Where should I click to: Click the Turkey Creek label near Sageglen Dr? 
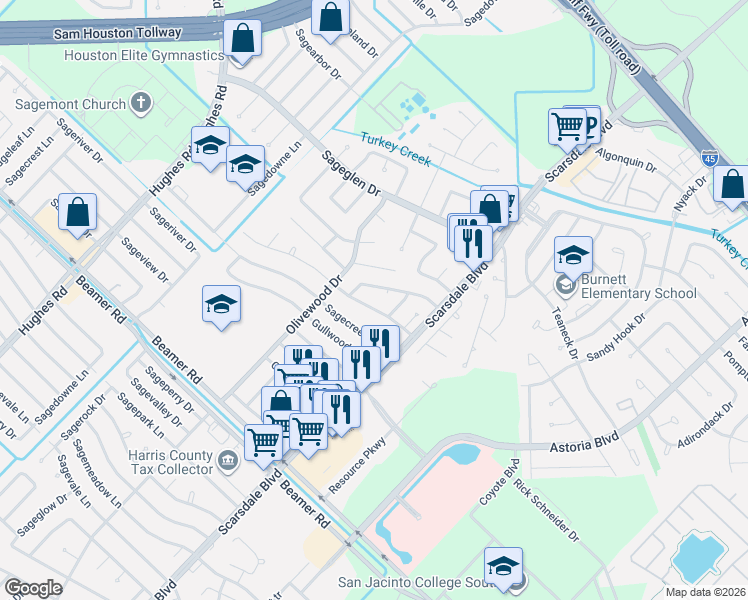[x=395, y=149]
